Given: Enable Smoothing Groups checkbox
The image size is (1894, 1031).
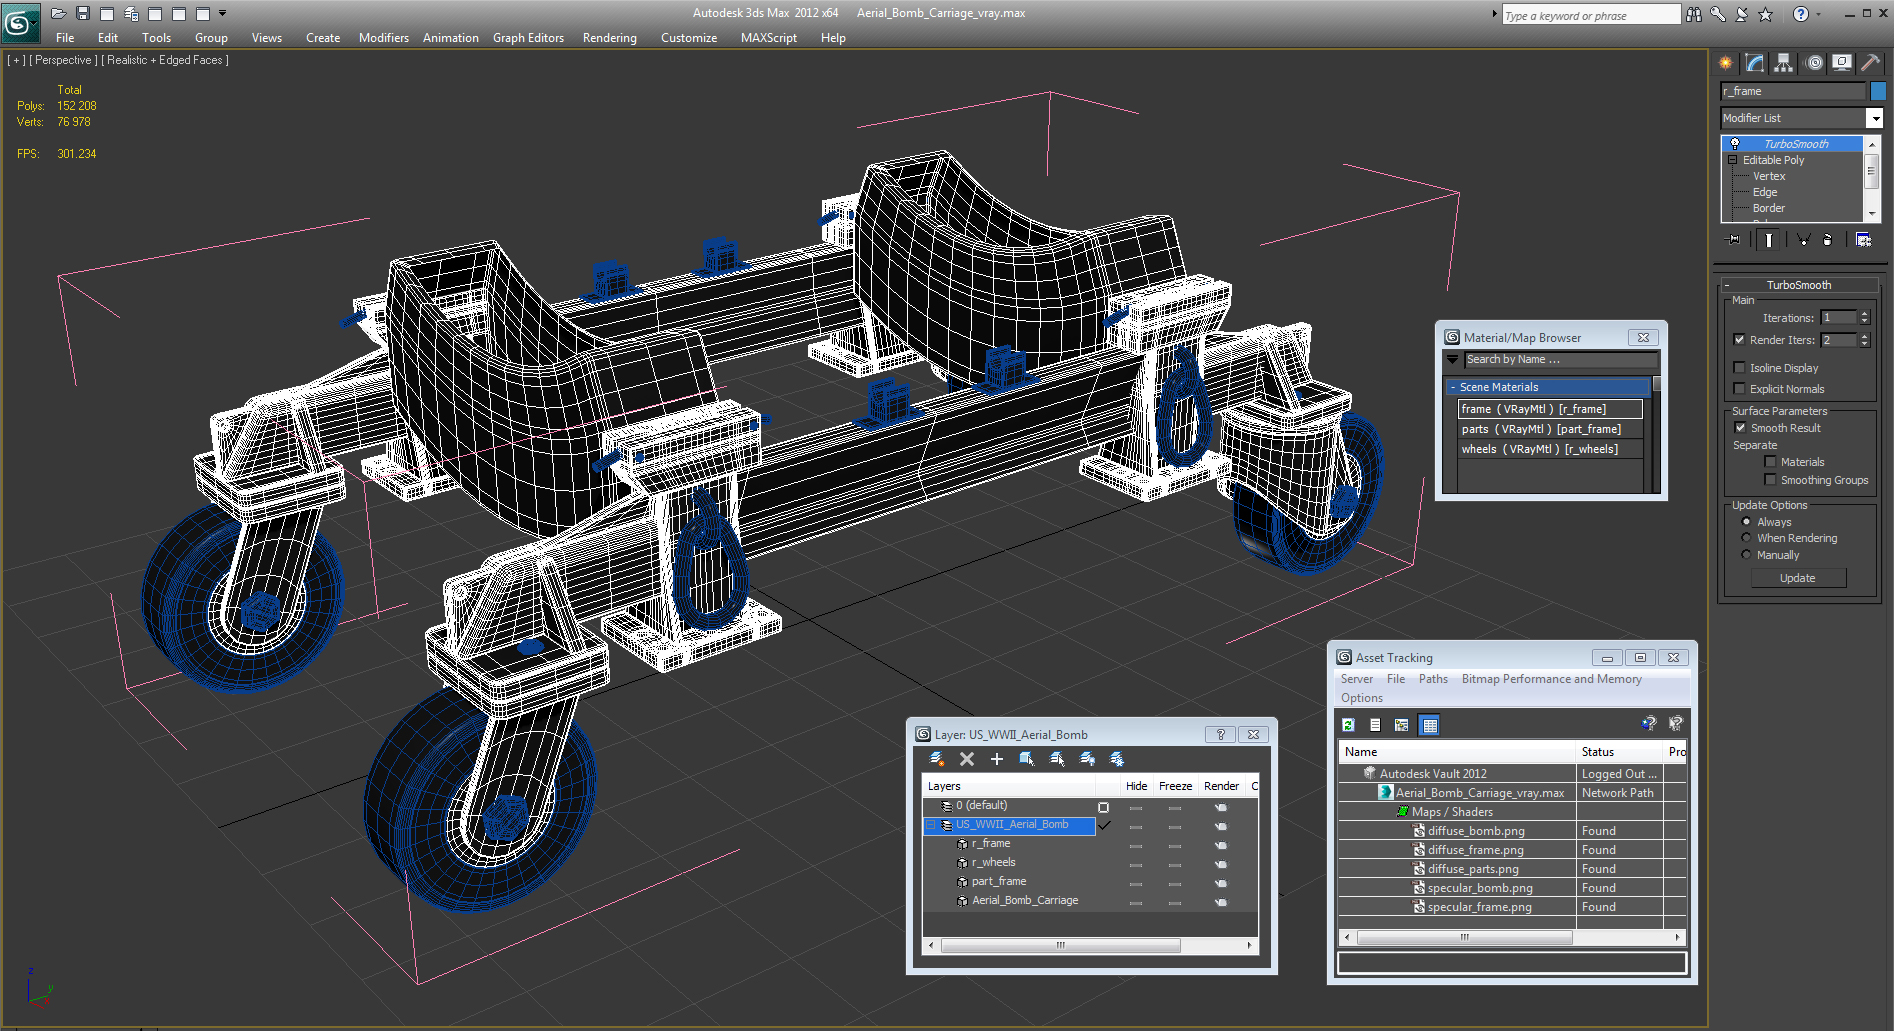Looking at the screenshot, I should tap(1771, 480).
